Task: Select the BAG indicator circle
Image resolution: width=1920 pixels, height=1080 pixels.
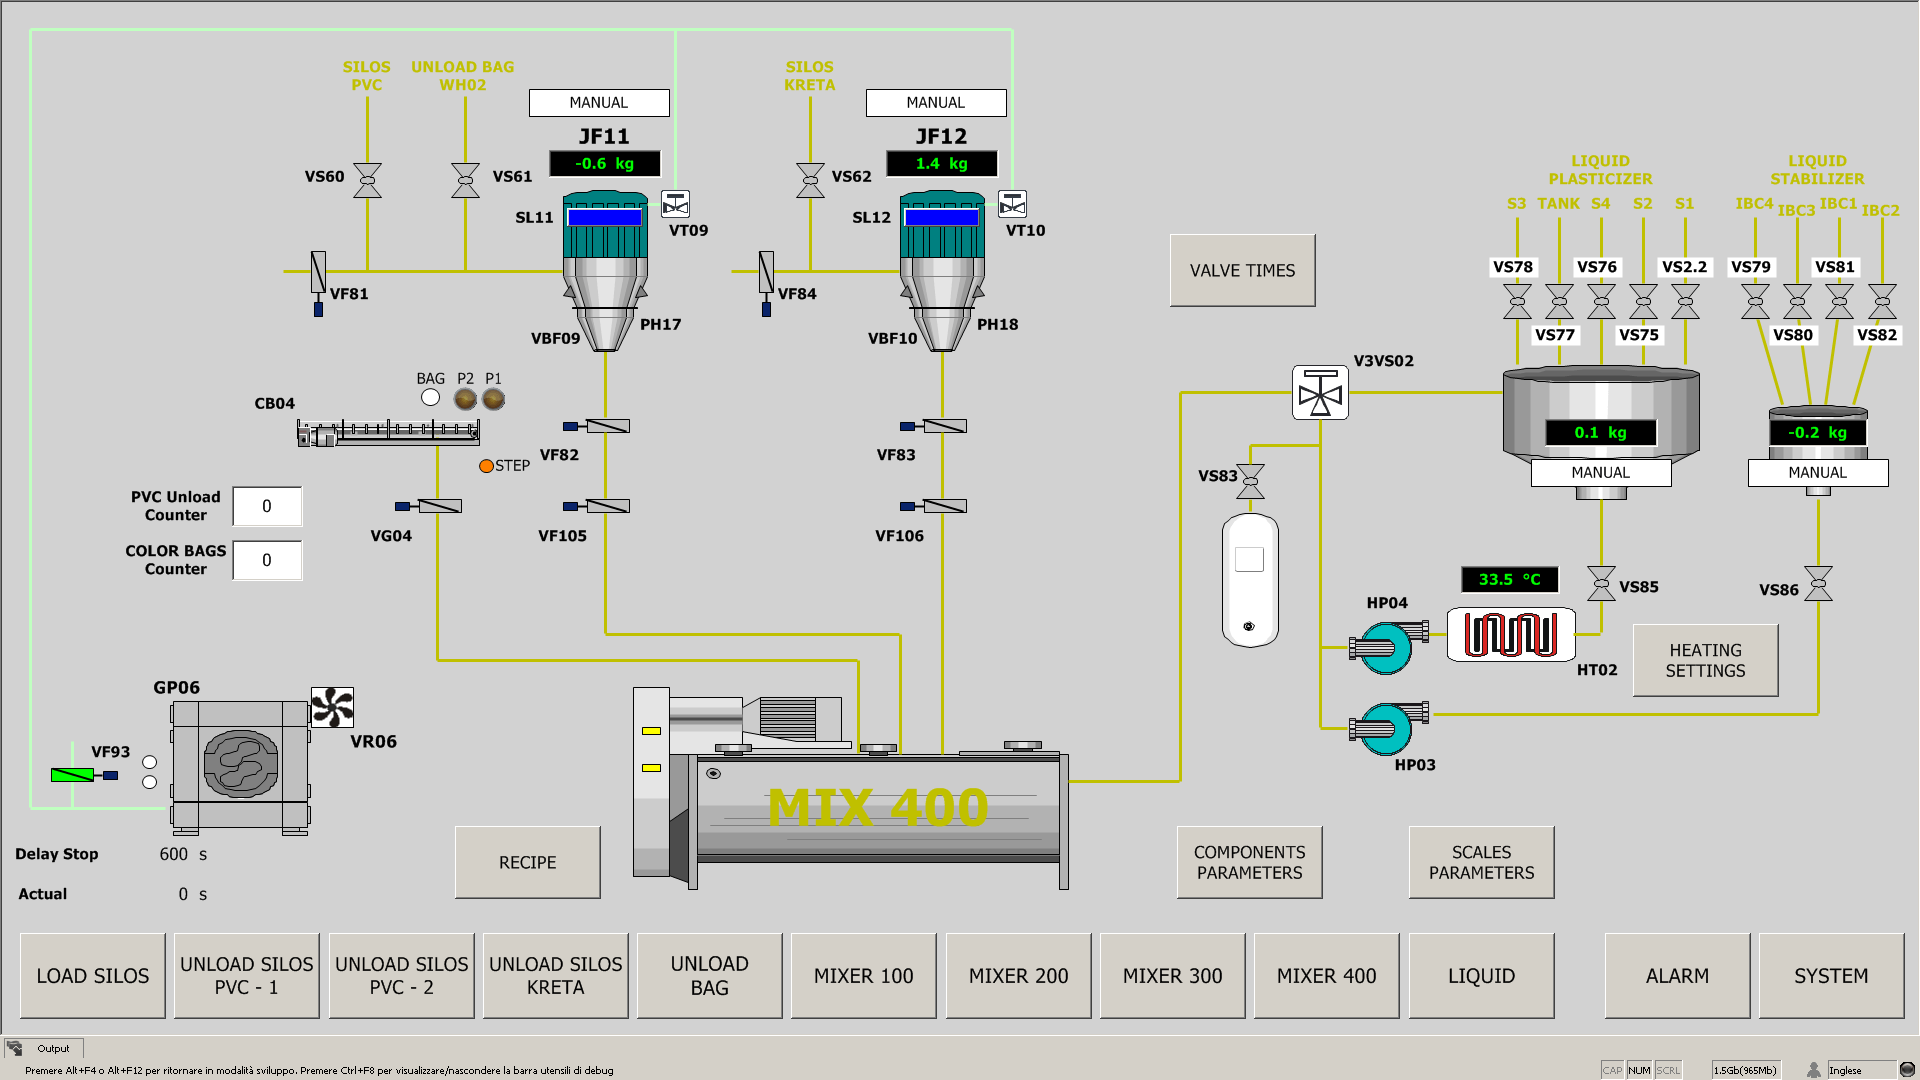Action: 430,398
